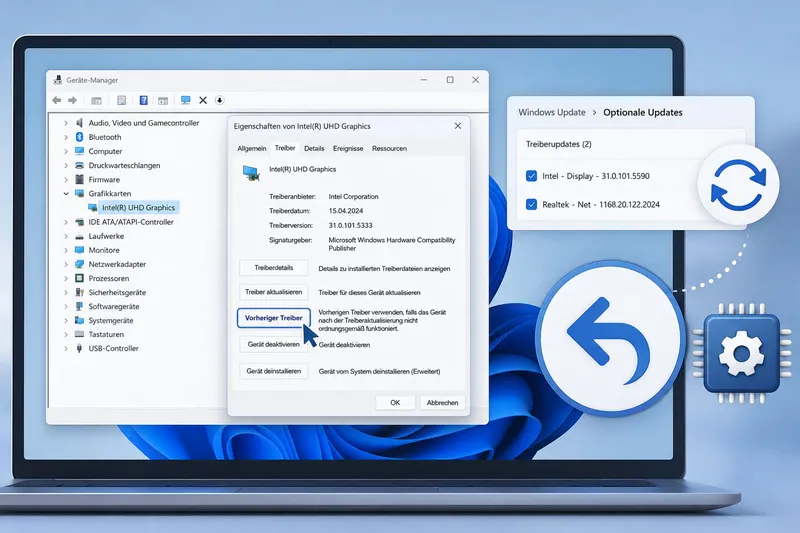800x533 pixels.
Task: Toggle the Intel - Display 31.0.101.5590 checkbox
Action: click(x=531, y=176)
